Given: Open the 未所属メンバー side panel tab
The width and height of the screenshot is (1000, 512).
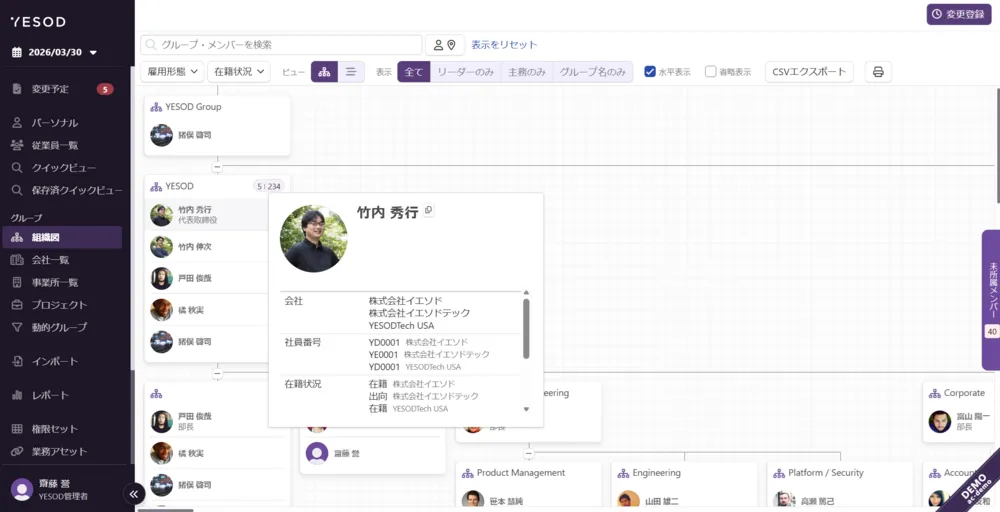Looking at the screenshot, I should click(x=991, y=300).
